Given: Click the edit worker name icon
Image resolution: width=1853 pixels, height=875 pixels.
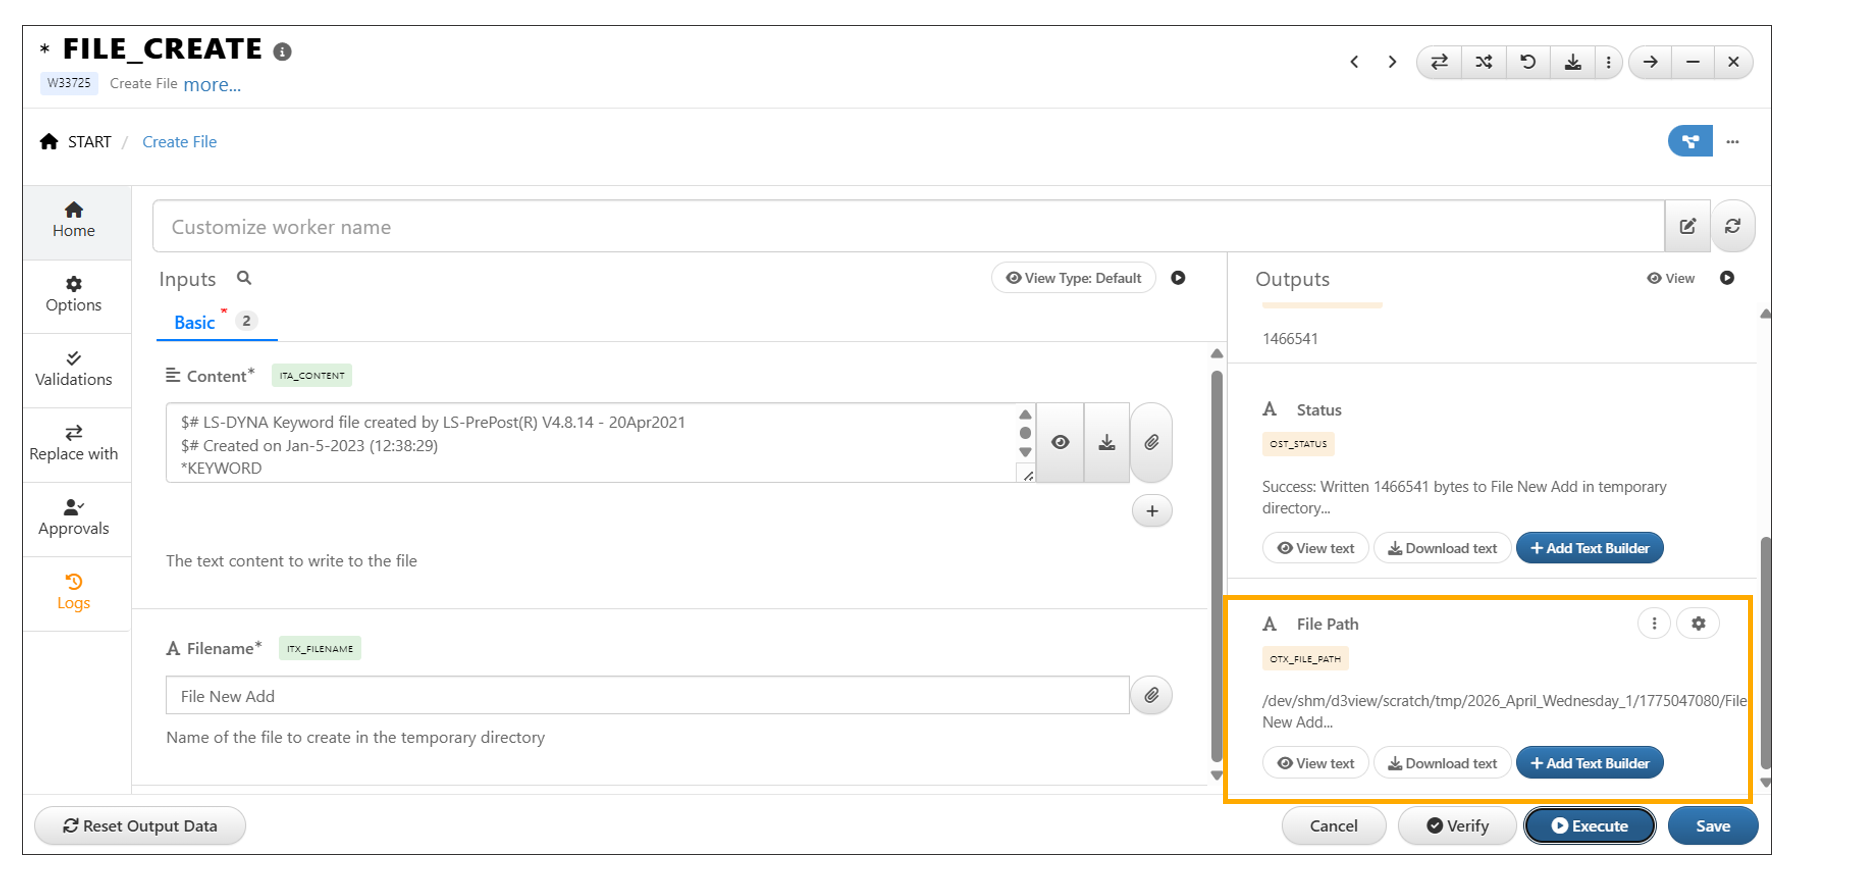Looking at the screenshot, I should click(1688, 226).
